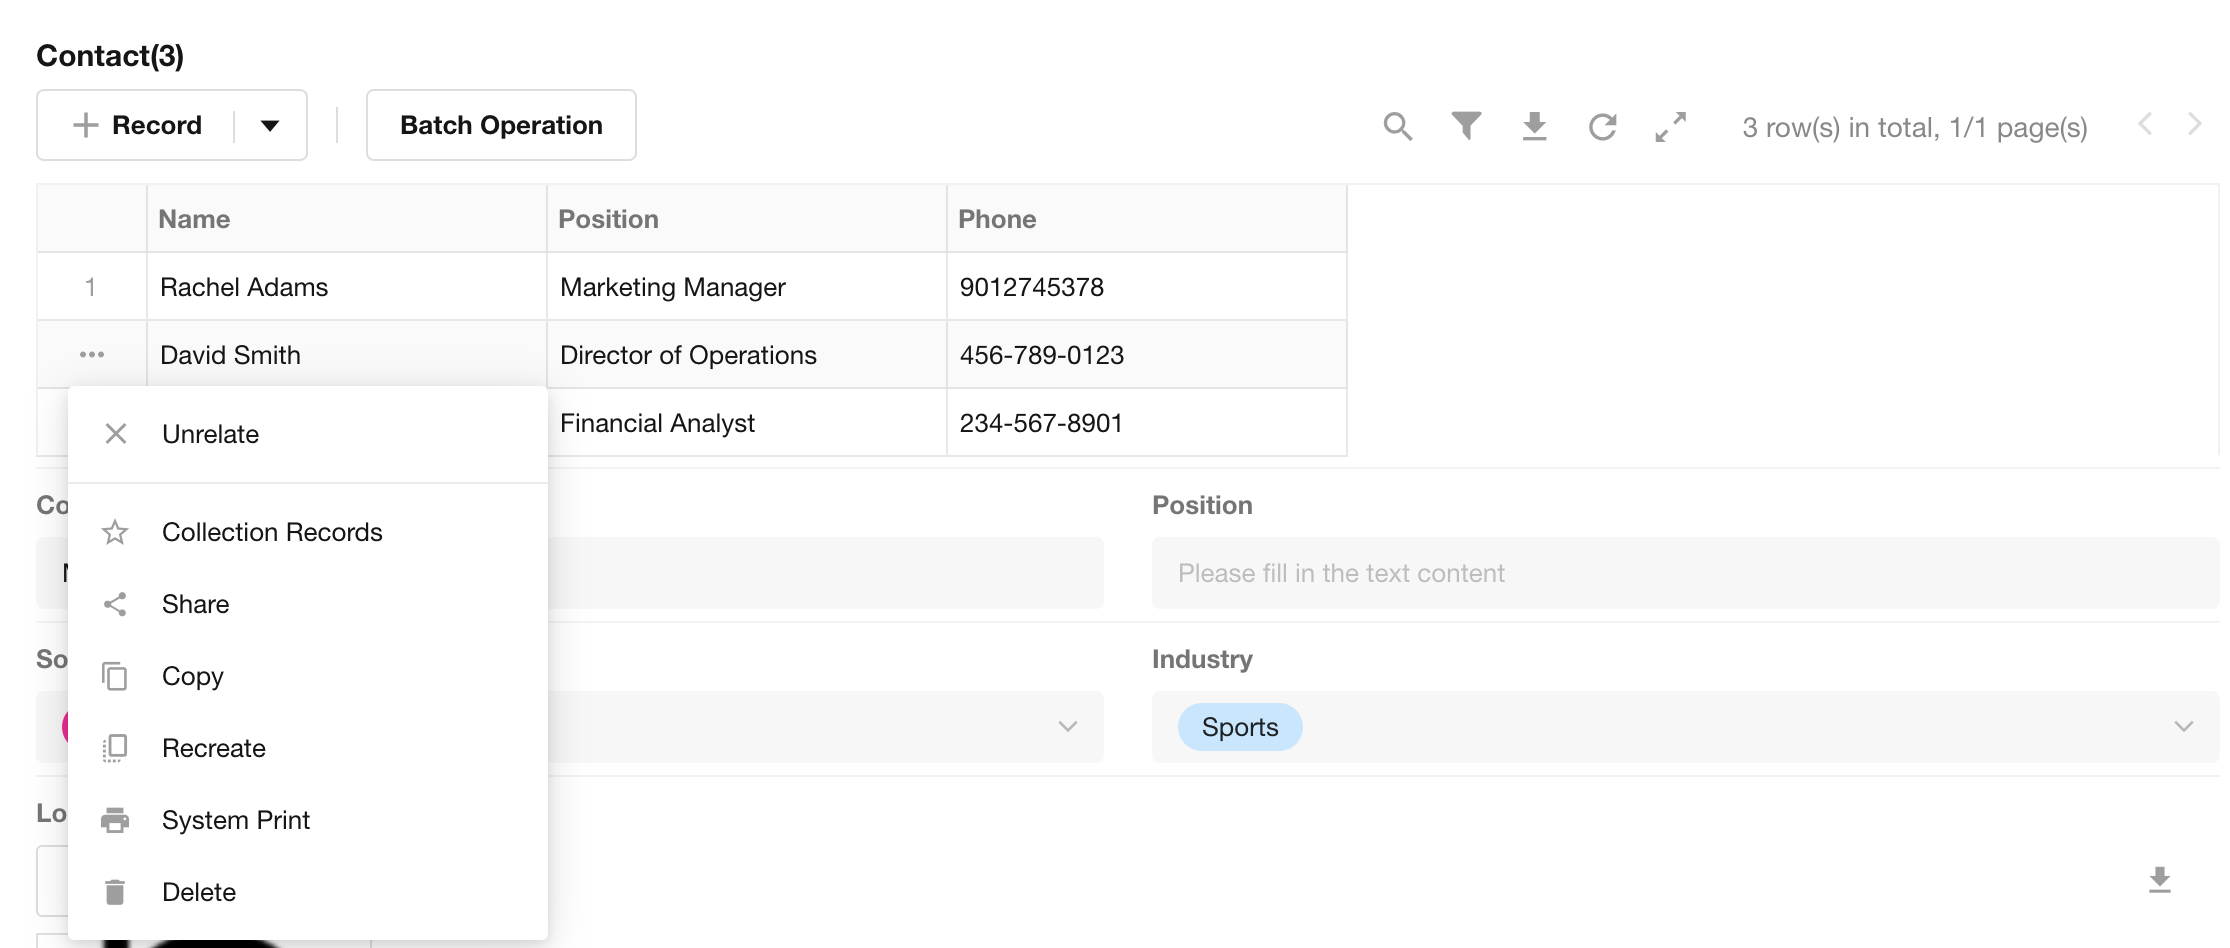Select Unrelate from the context menu
This screenshot has height=948, width=2230.
[210, 434]
